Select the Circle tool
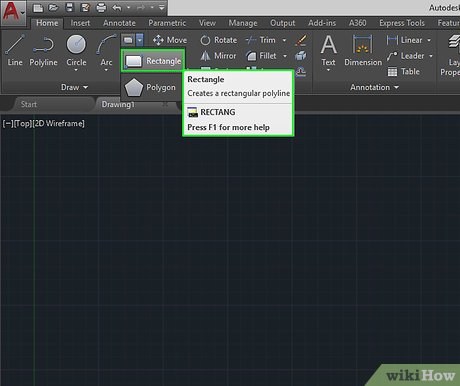Viewport: 460px width, 386px height. click(76, 50)
